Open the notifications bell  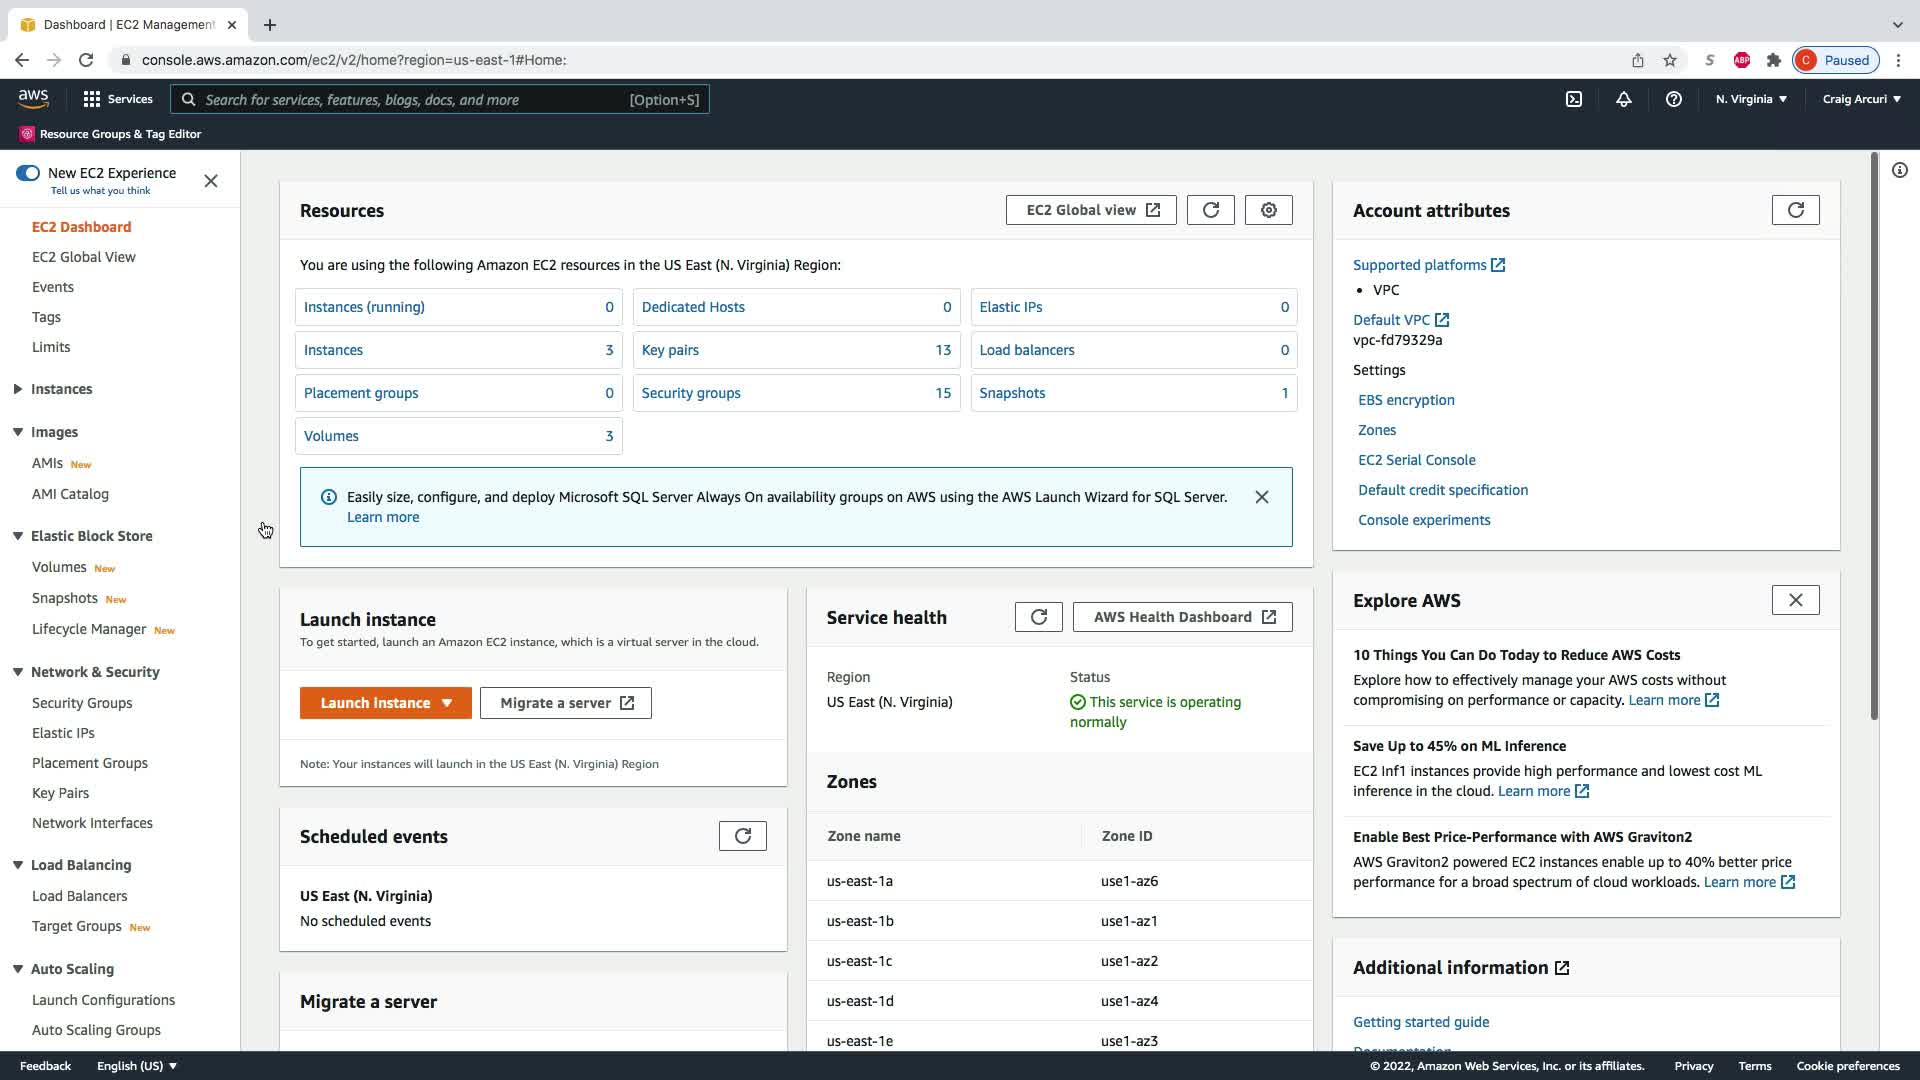coord(1624,99)
